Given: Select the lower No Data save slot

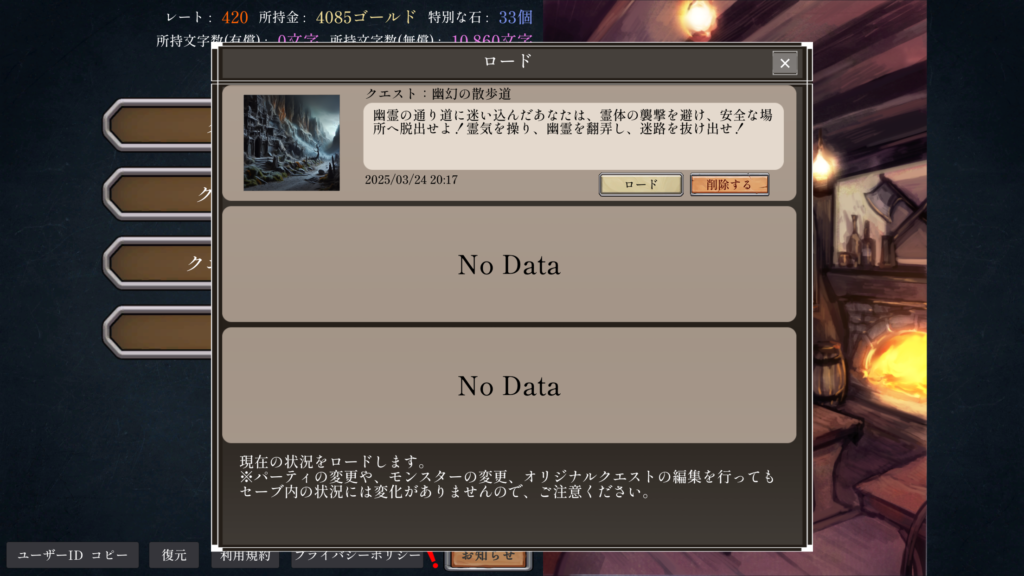Looking at the screenshot, I should click(509, 385).
